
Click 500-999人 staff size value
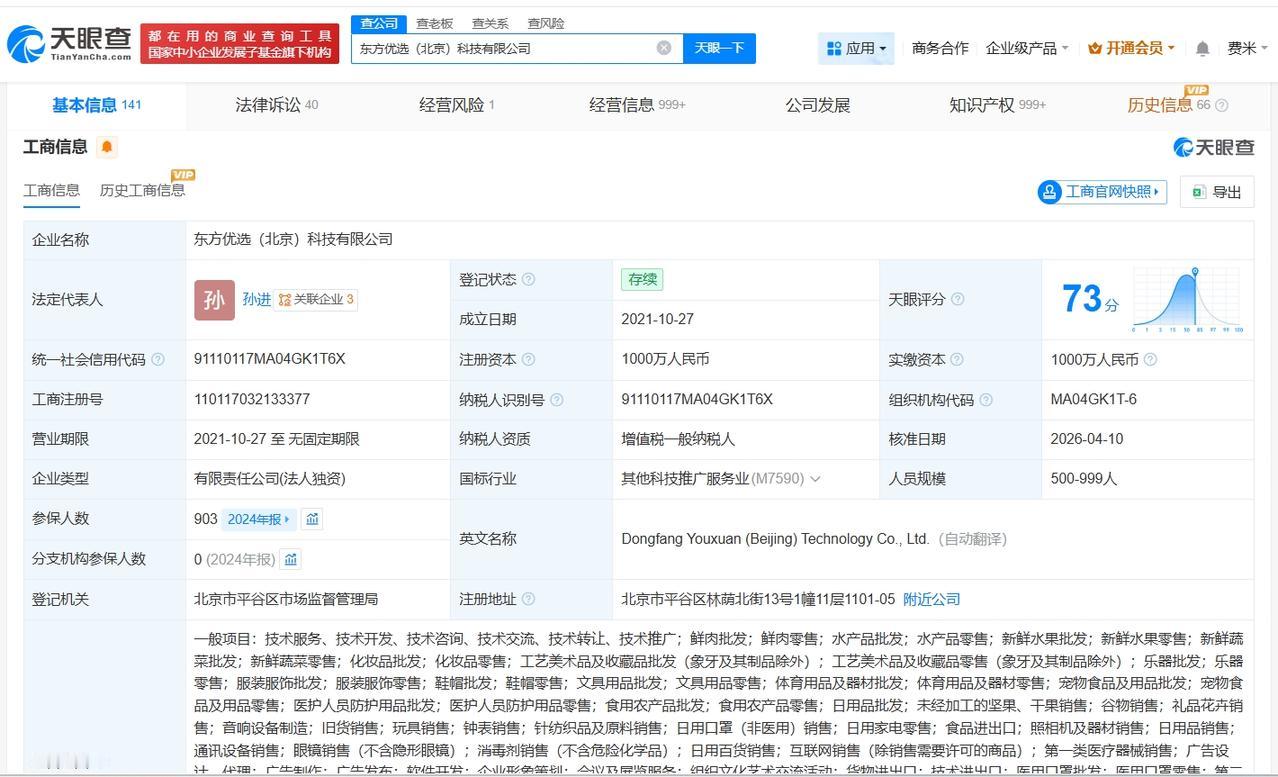click(x=1083, y=479)
